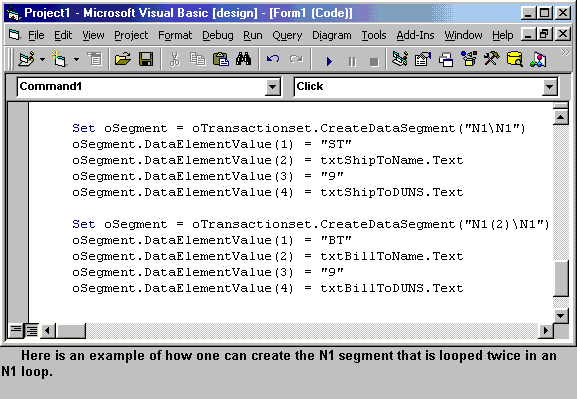Screen dimensions: 577x399
Task: Click the code scroll up arrow
Action: click(x=560, y=117)
